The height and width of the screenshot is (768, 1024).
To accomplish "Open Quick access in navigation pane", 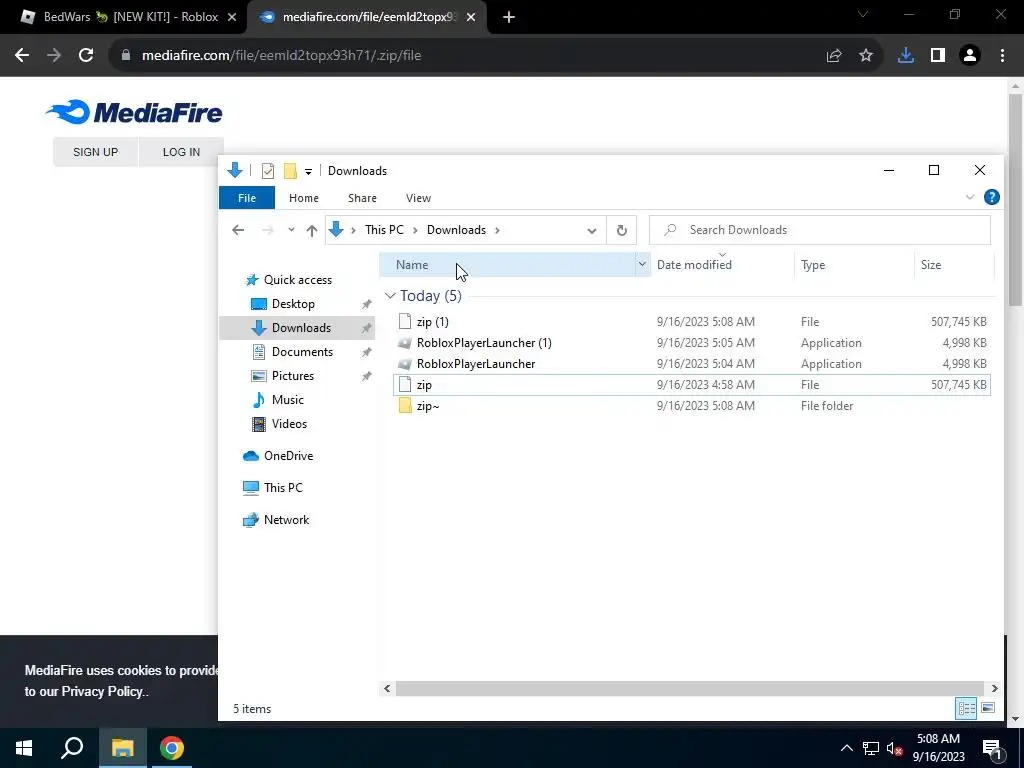I will click(x=298, y=280).
